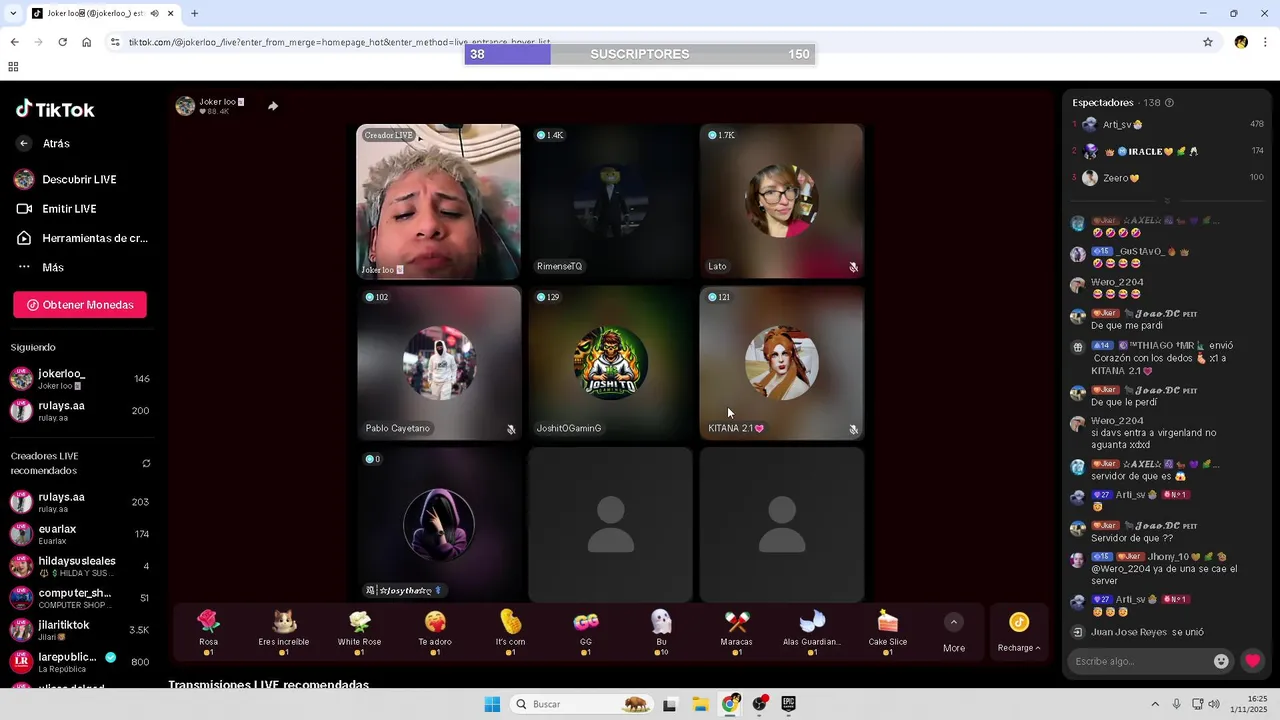Click the empty guest slot in the bottom-middle tile
1280x720 pixels.
click(610, 525)
